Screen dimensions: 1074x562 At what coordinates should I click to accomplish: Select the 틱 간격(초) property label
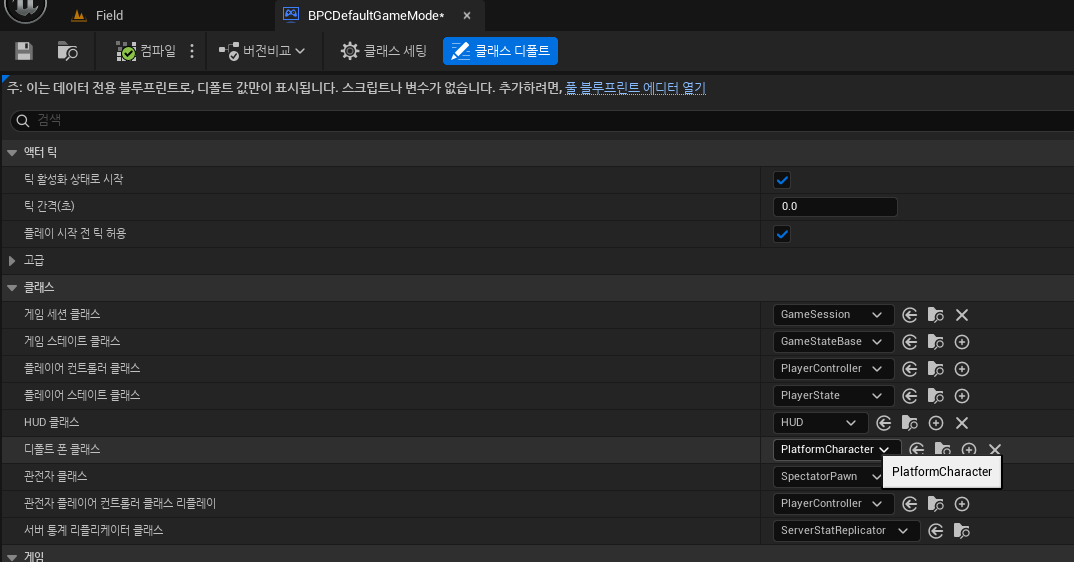coord(49,206)
